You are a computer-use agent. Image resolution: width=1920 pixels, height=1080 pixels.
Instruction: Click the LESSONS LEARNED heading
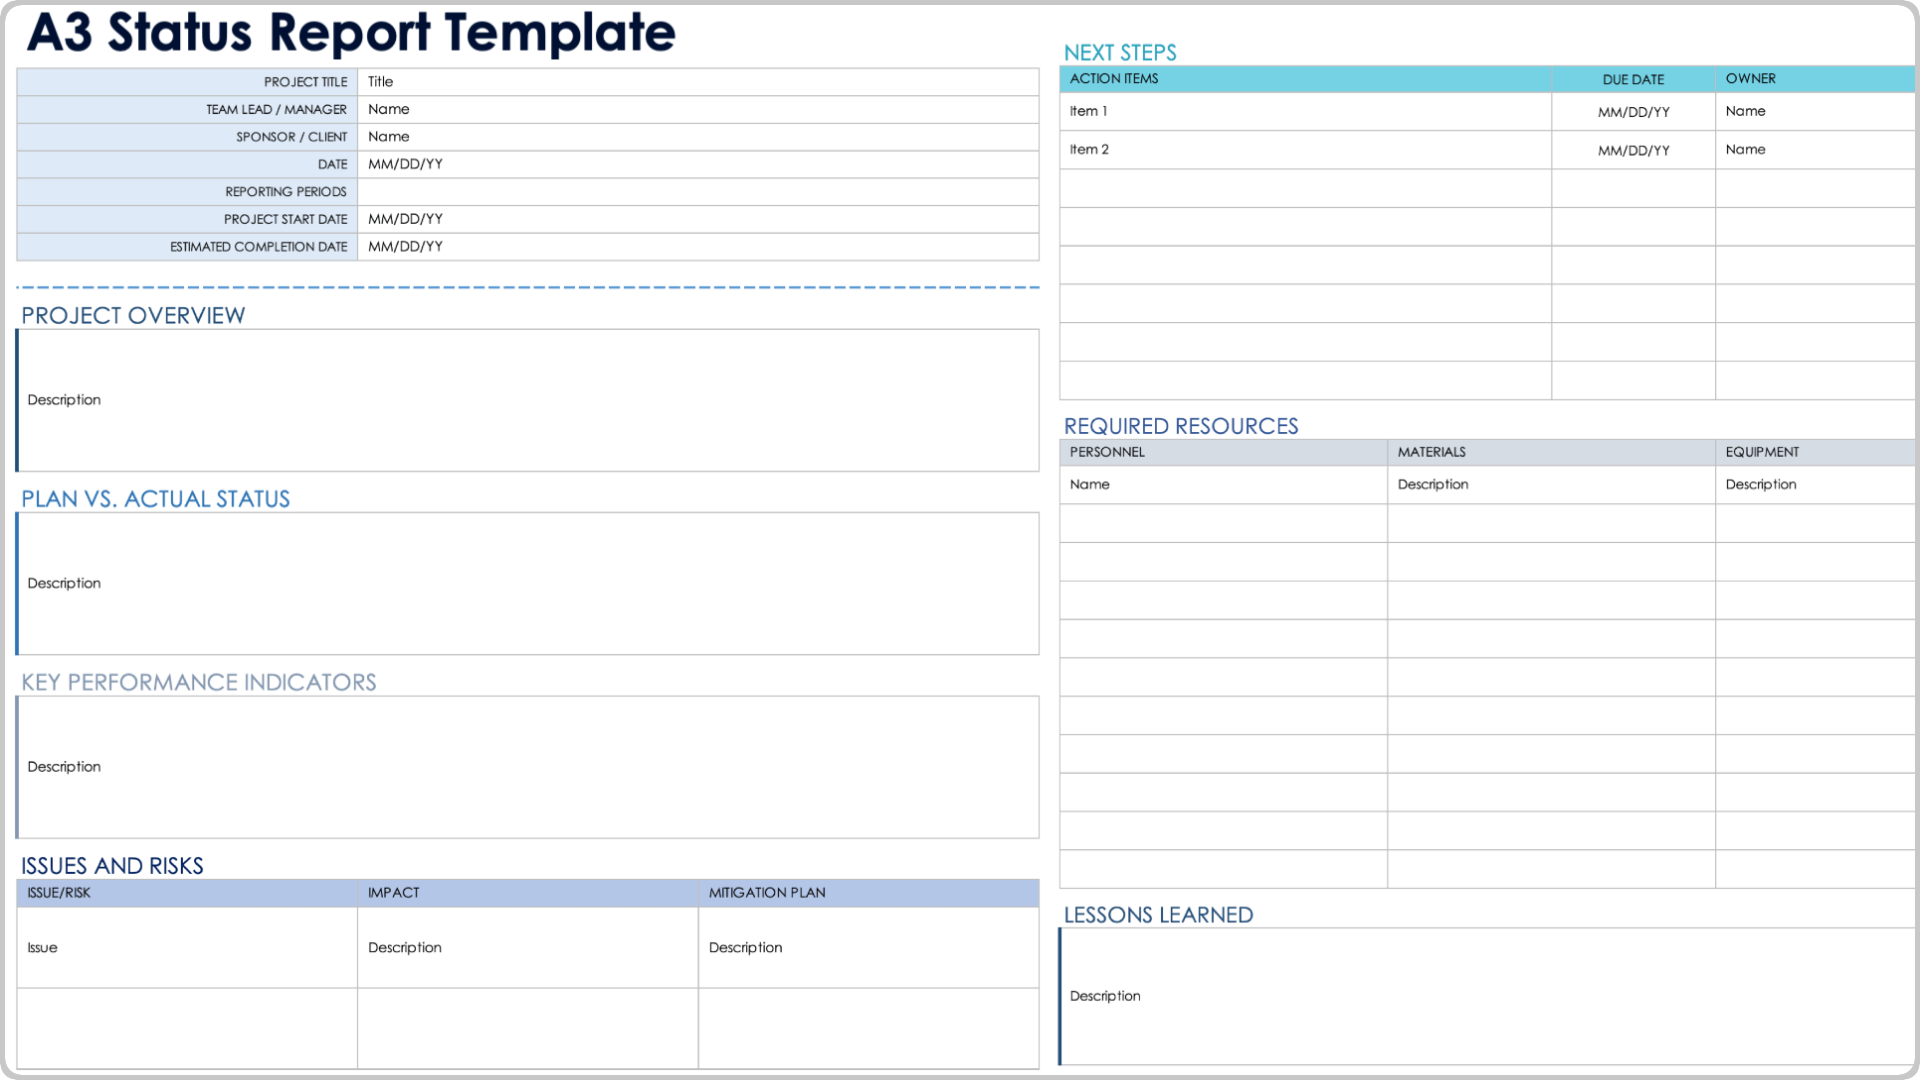coord(1158,915)
